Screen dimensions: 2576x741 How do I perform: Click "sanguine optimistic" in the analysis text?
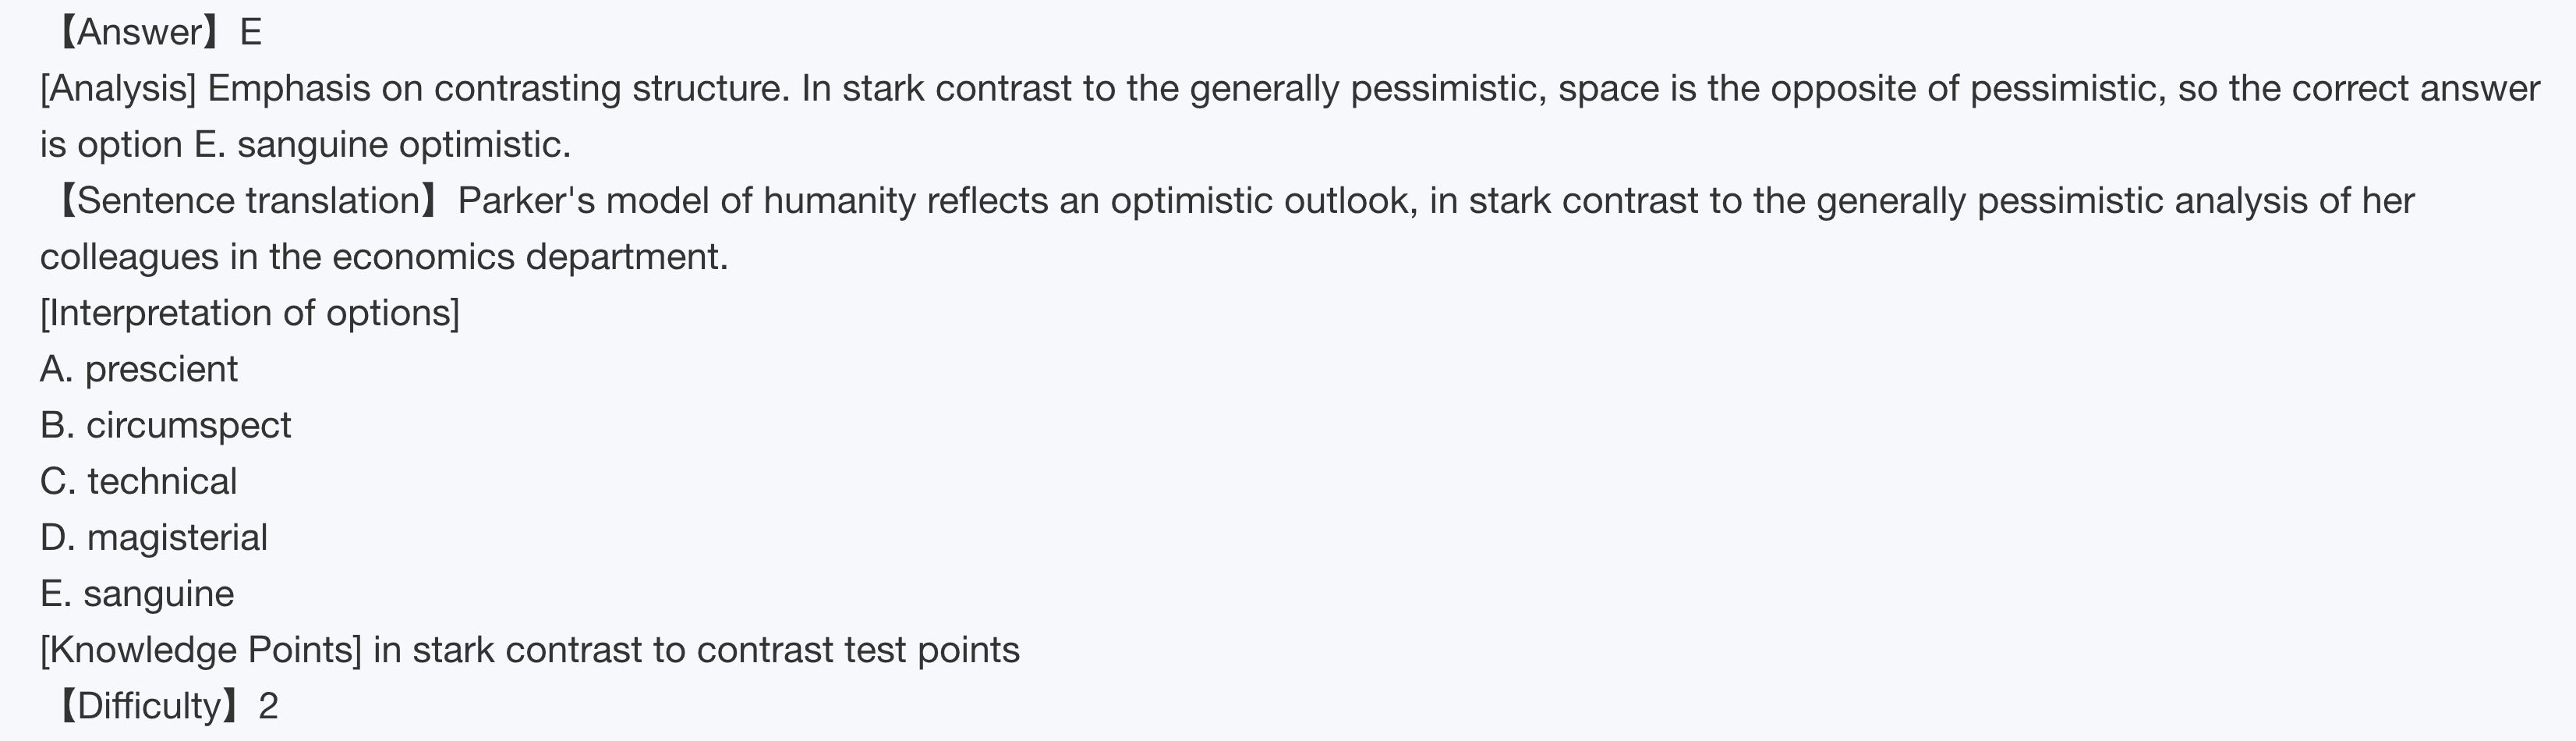403,145
